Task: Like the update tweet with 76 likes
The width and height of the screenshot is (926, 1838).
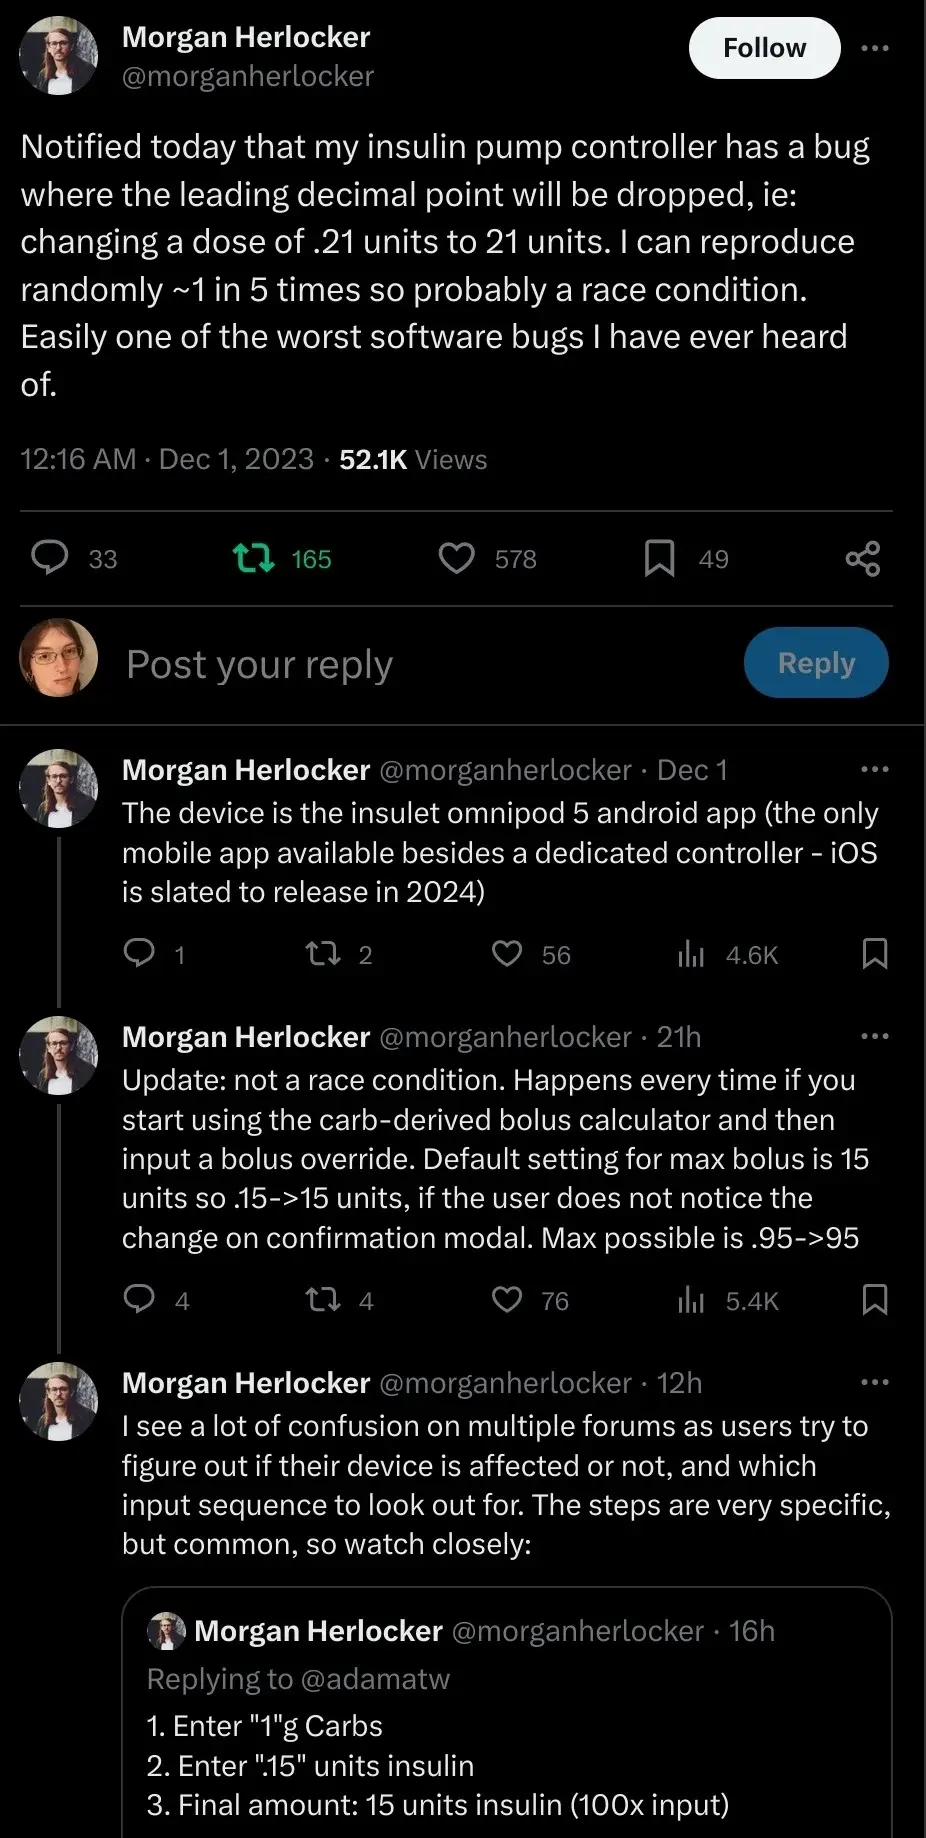Action: (507, 1299)
